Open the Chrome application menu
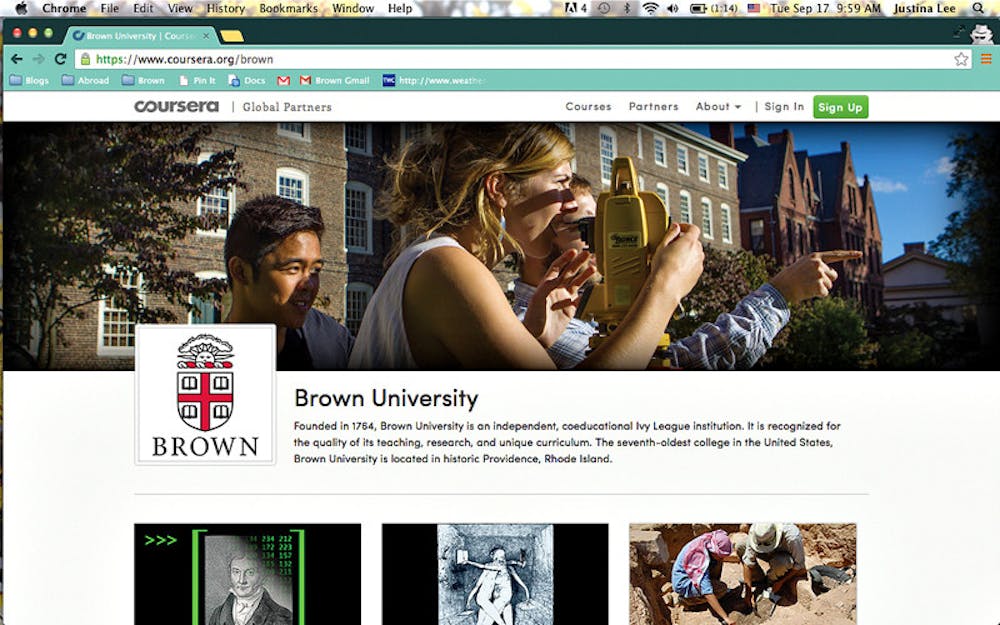The height and width of the screenshot is (625, 1000). (x=64, y=8)
